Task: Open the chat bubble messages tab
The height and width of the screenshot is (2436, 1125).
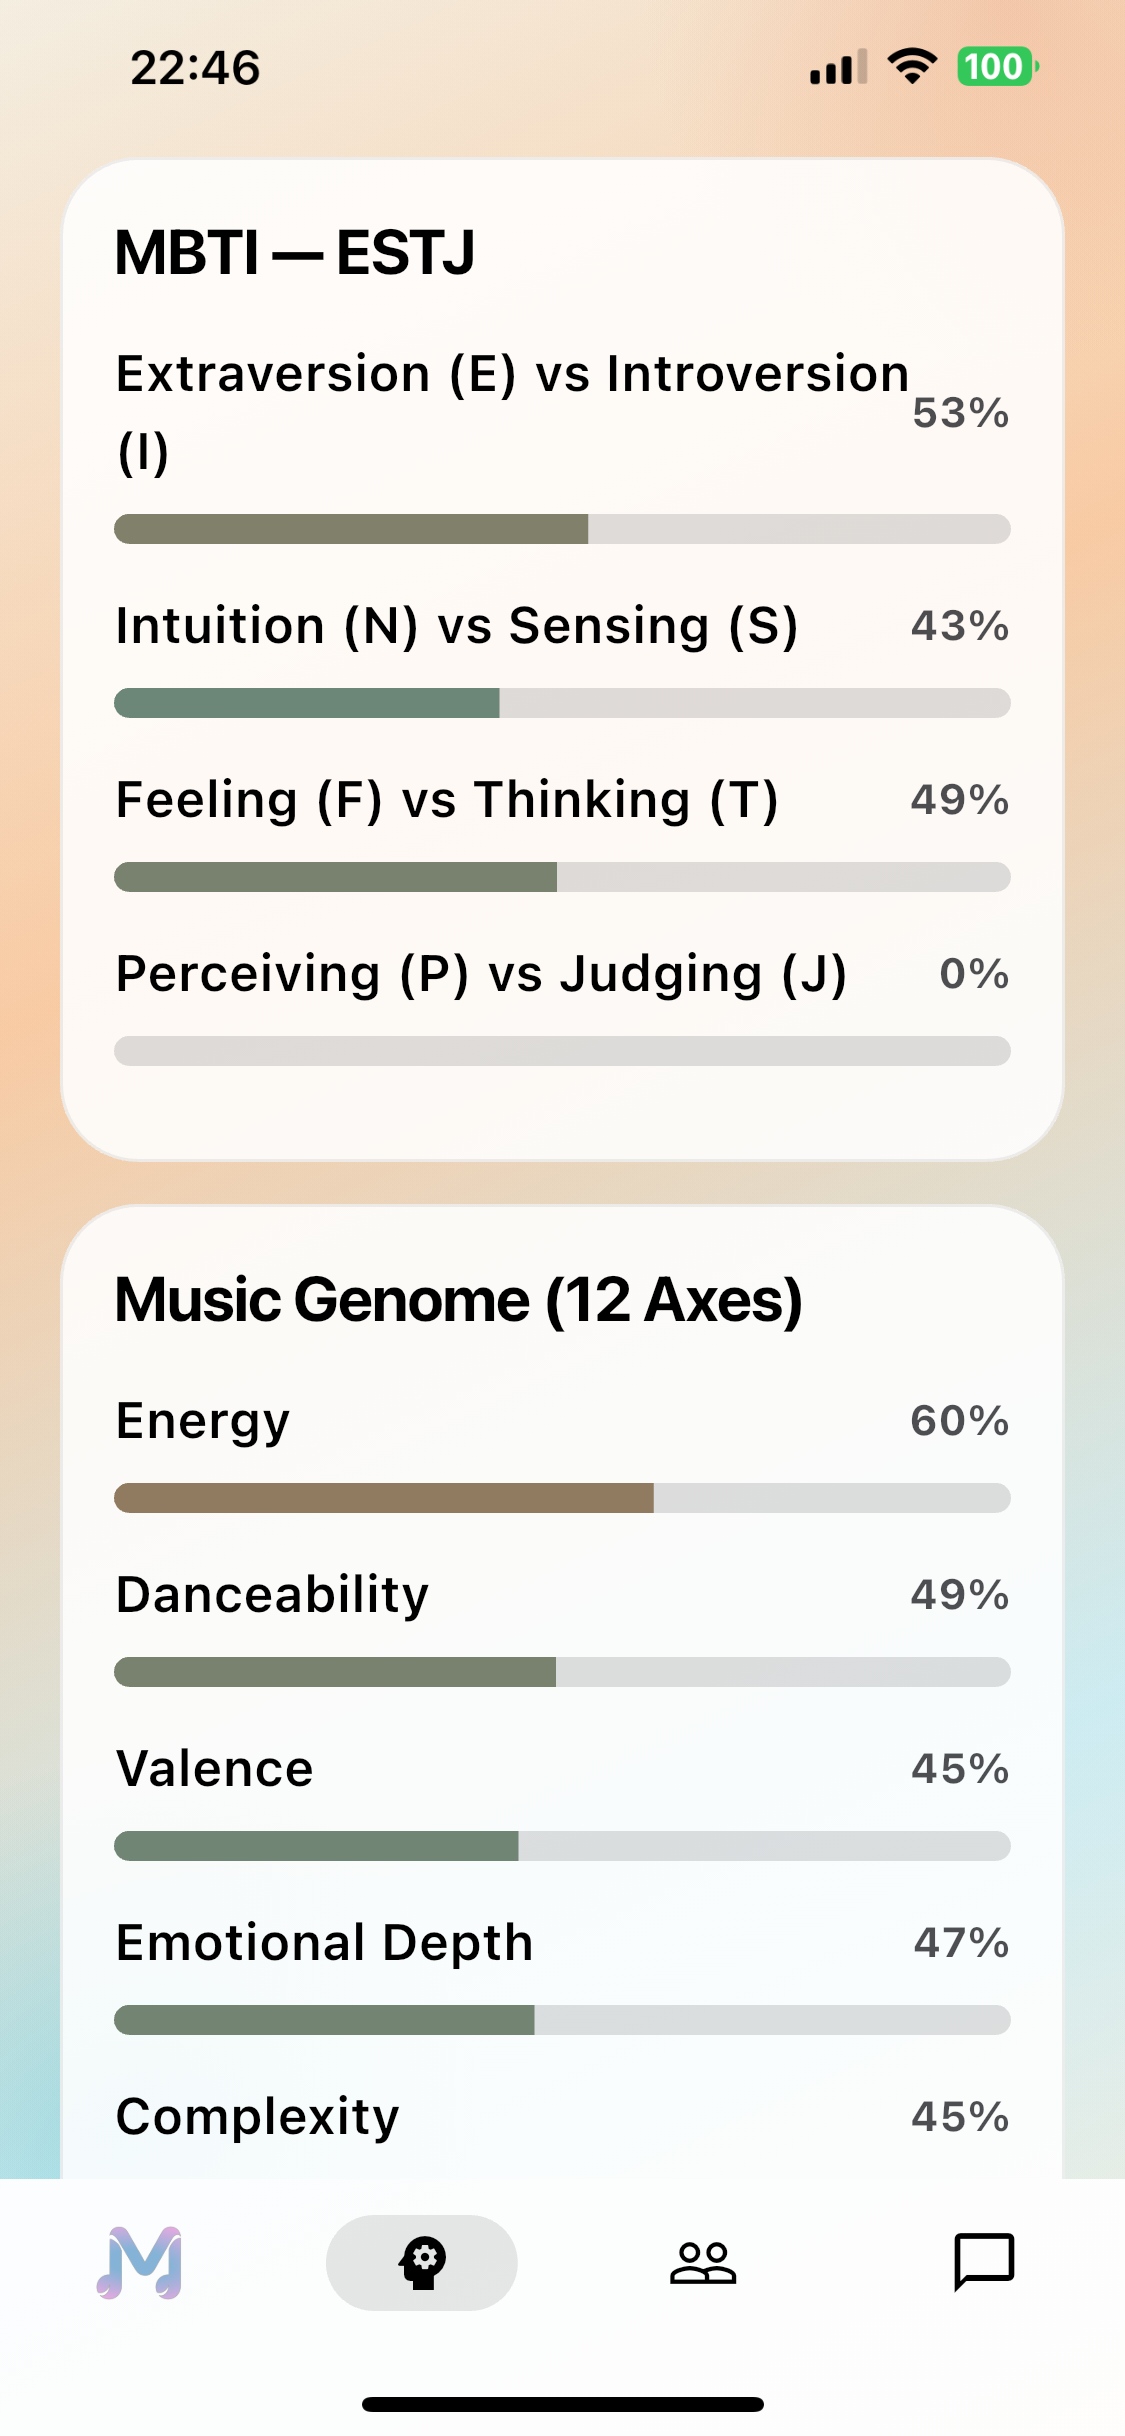Action: tap(984, 2262)
